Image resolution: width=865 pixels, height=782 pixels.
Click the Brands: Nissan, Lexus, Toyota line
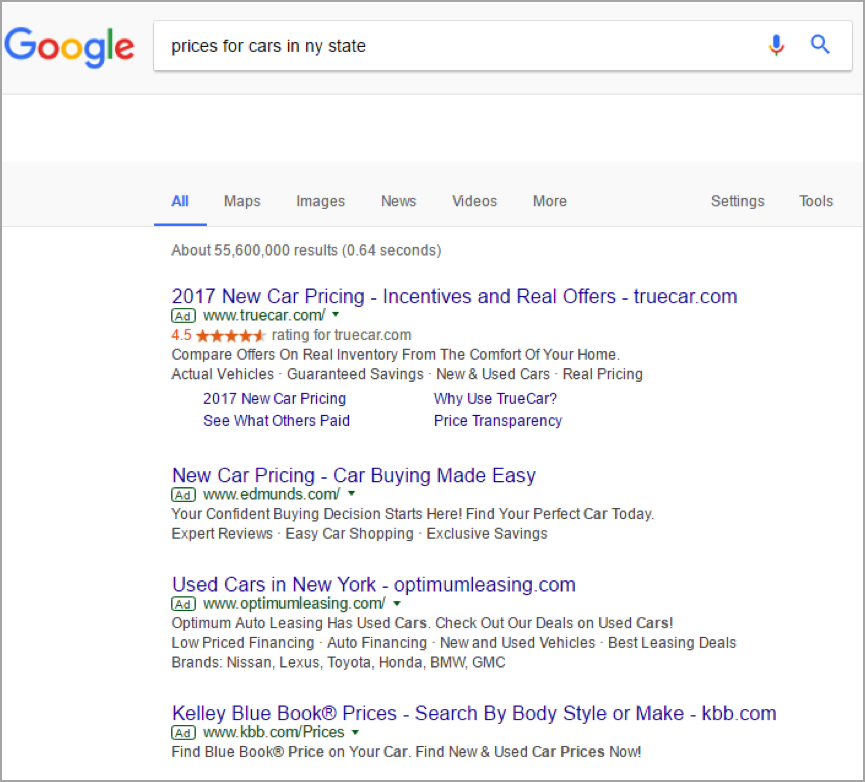pyautogui.click(x=338, y=662)
